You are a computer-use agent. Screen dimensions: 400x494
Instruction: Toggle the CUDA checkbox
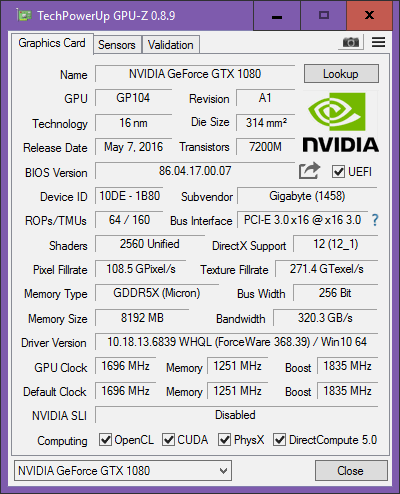(168, 440)
